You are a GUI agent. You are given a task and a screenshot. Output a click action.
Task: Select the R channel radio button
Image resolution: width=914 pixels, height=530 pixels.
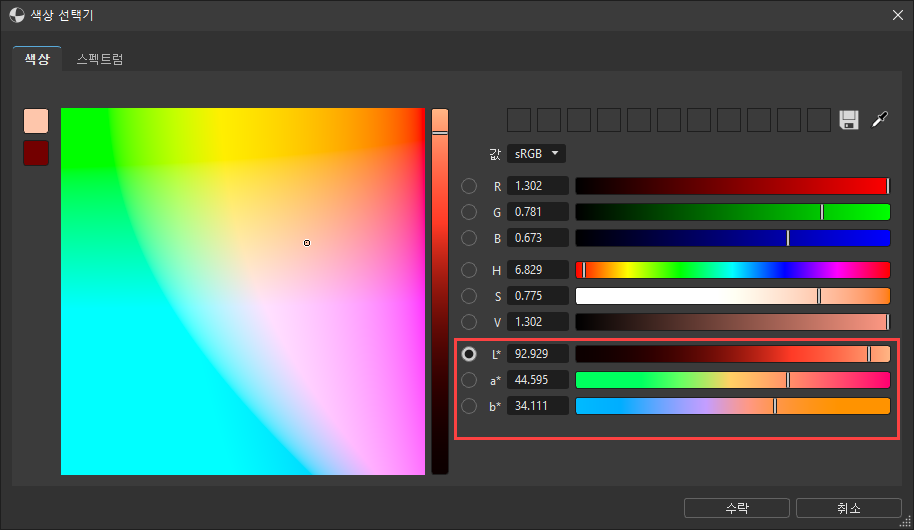(469, 186)
